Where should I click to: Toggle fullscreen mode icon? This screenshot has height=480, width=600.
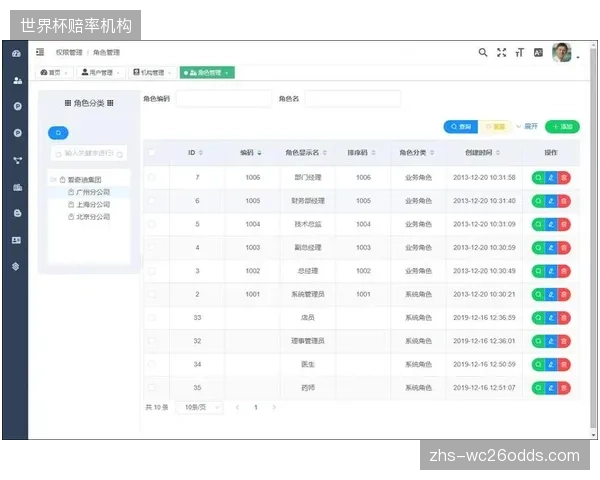pos(501,52)
